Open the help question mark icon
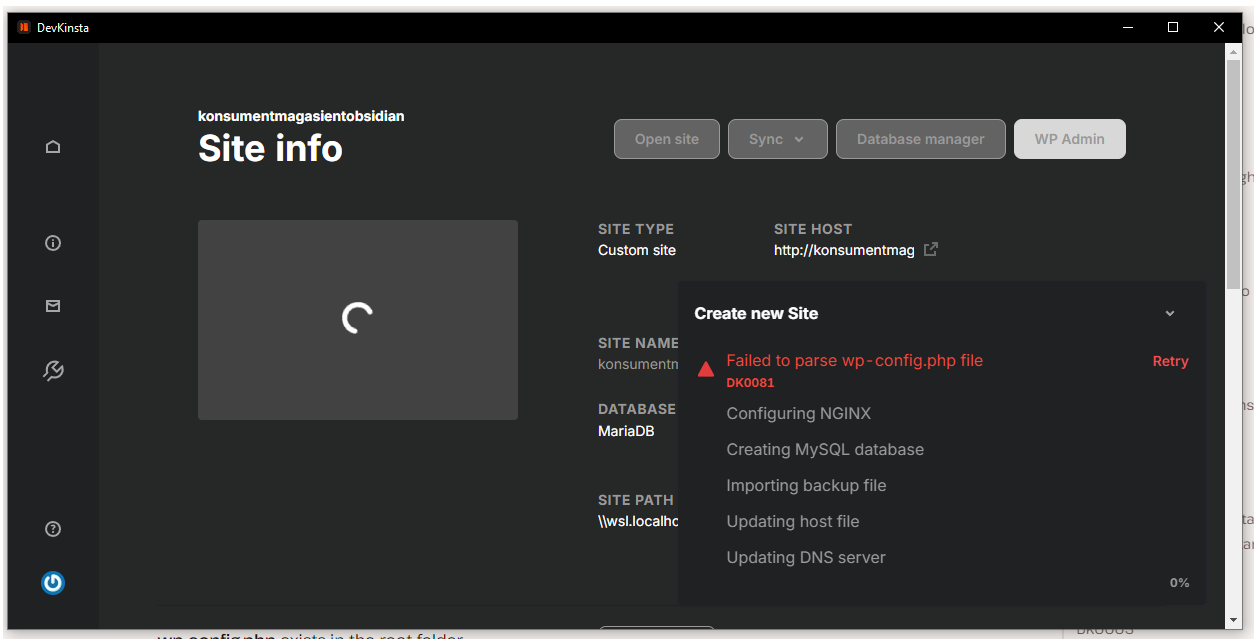Image resolution: width=1254 pixels, height=642 pixels. 53,529
